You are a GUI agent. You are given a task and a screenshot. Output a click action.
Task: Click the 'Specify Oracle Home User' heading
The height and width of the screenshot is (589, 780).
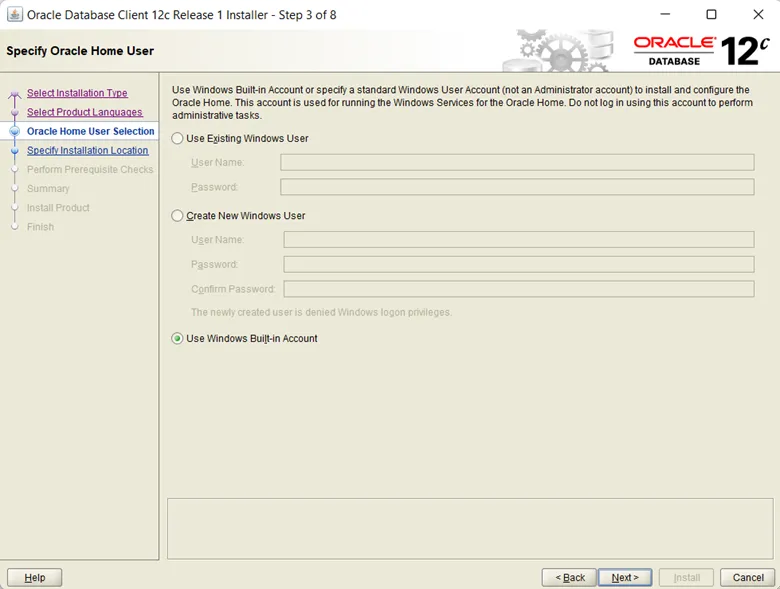click(80, 51)
